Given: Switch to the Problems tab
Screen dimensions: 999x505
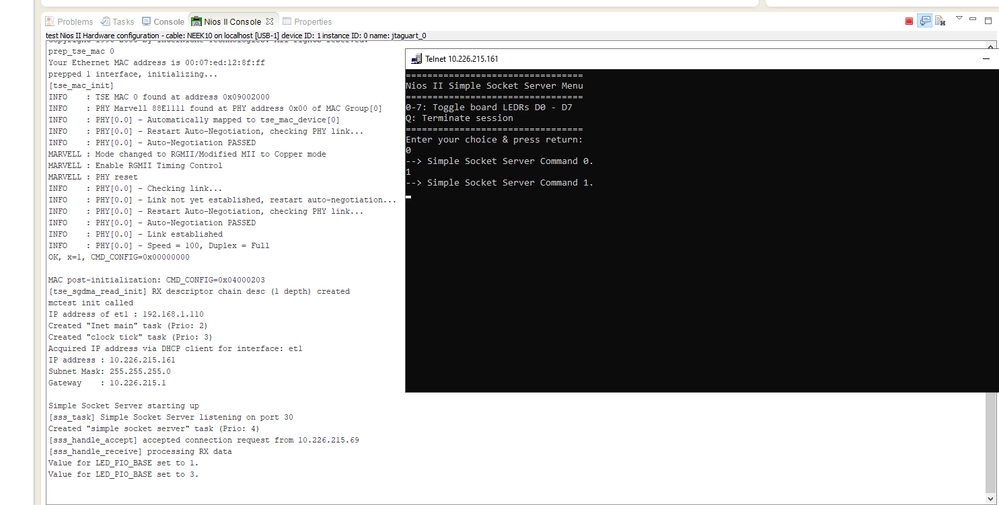Looking at the screenshot, I should [x=69, y=22].
